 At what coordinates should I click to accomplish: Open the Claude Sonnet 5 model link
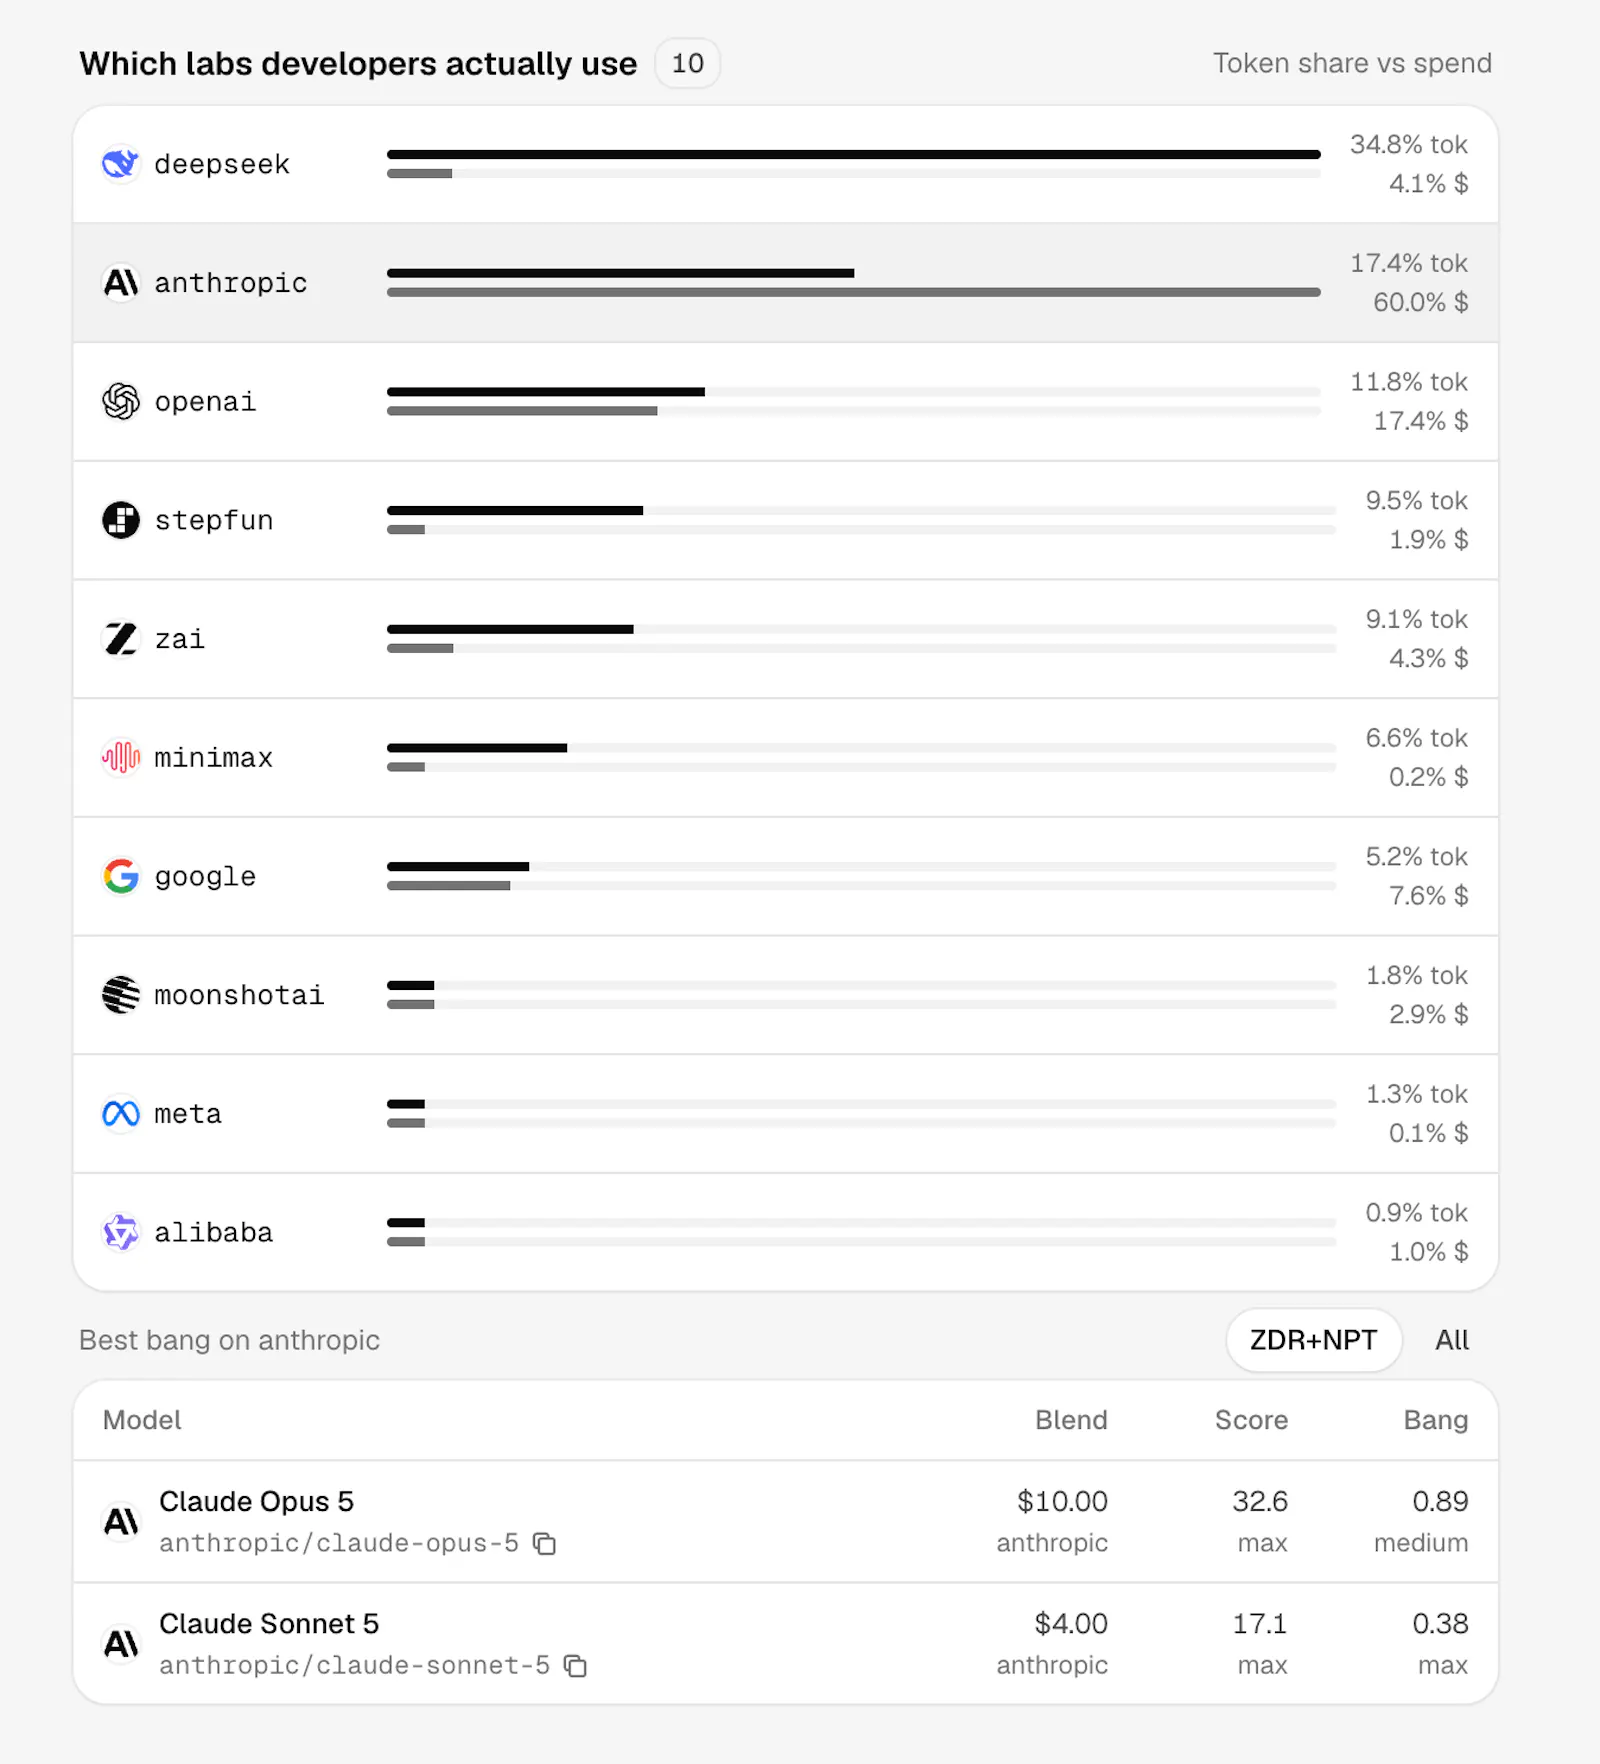(x=269, y=1624)
